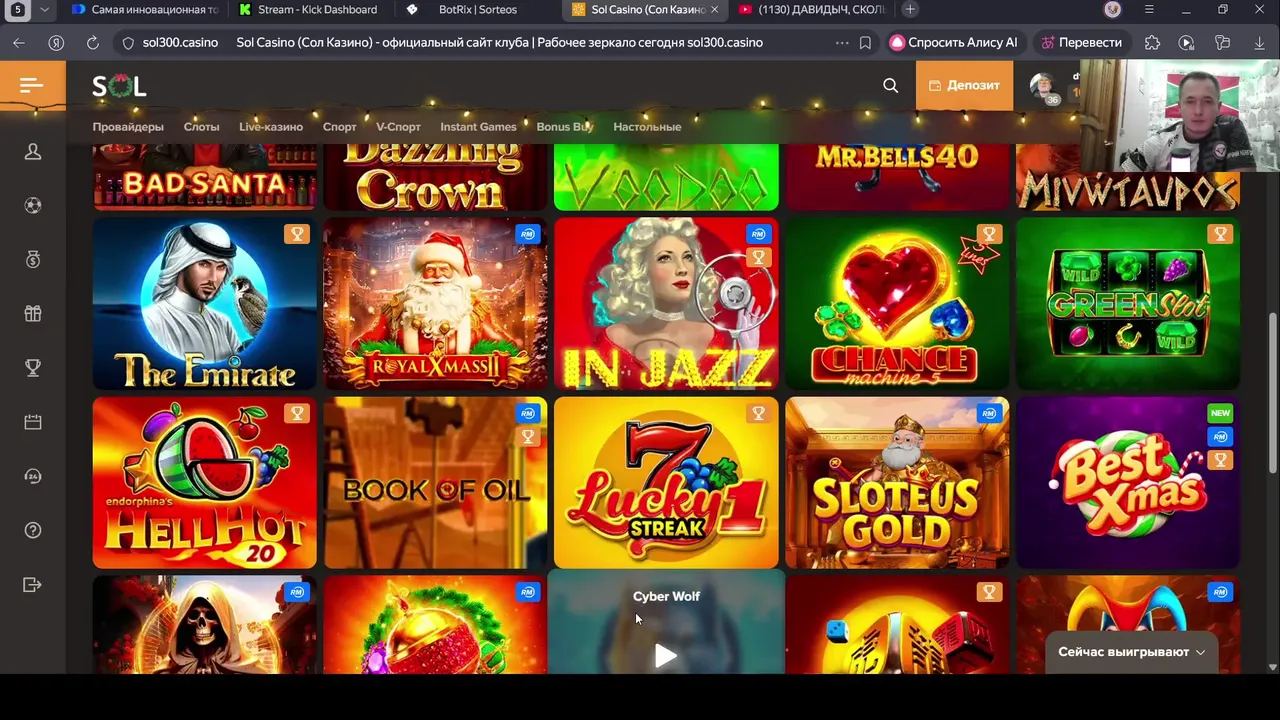Open the Chance Machine 5 game thumbnail
The width and height of the screenshot is (1280, 720).
(x=897, y=303)
